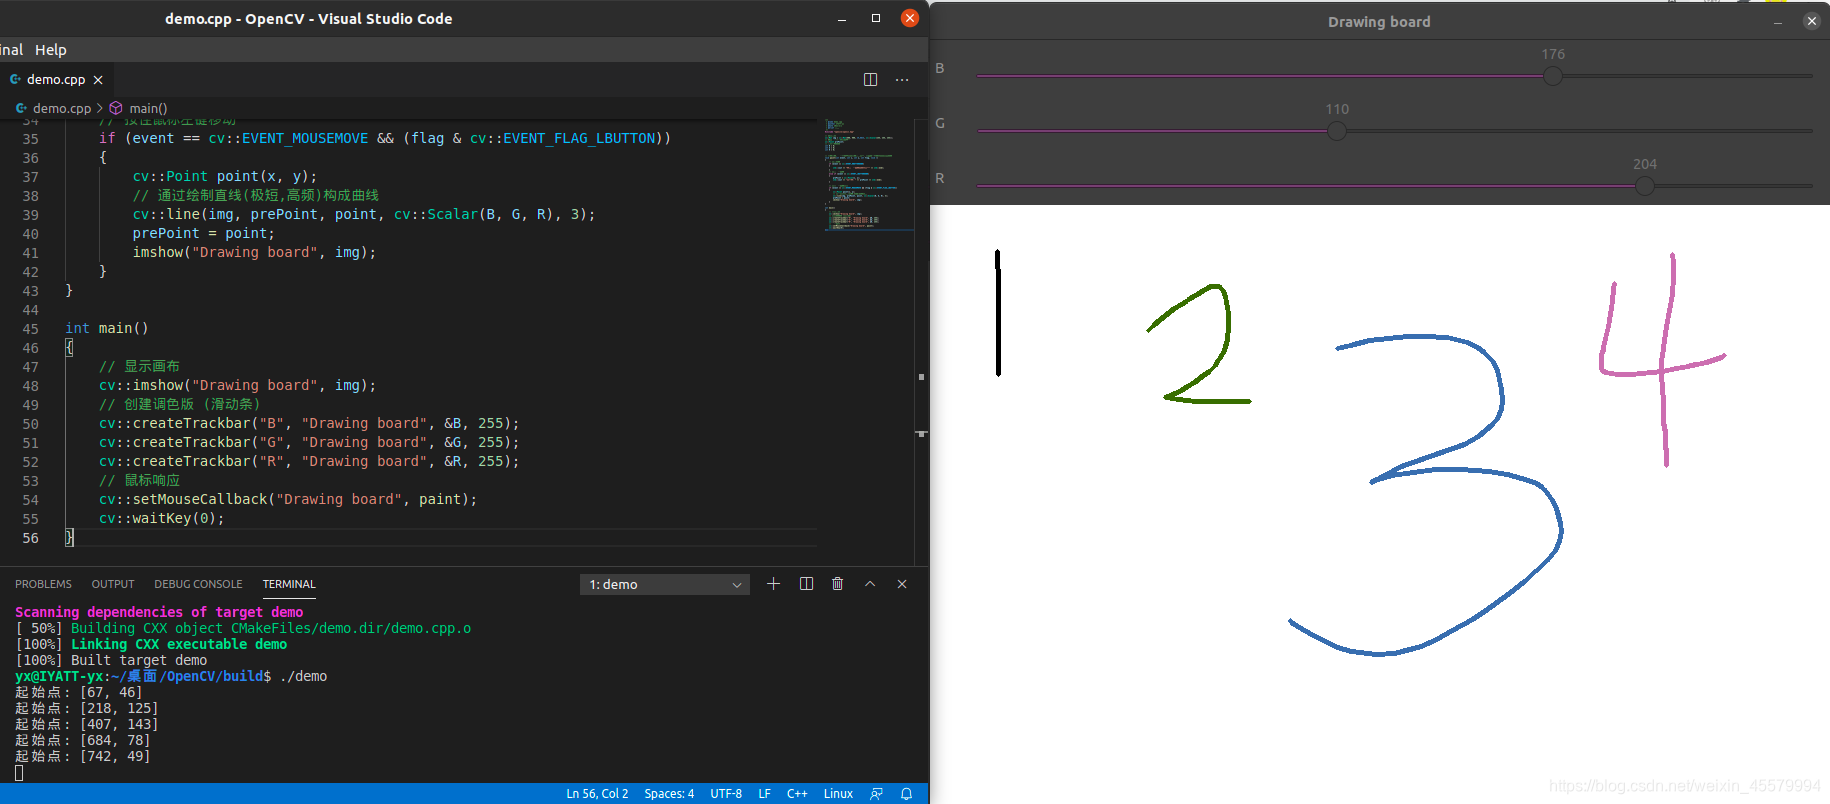Switch to the DEBUG CONSOLE tab
The image size is (1830, 804).
click(198, 584)
